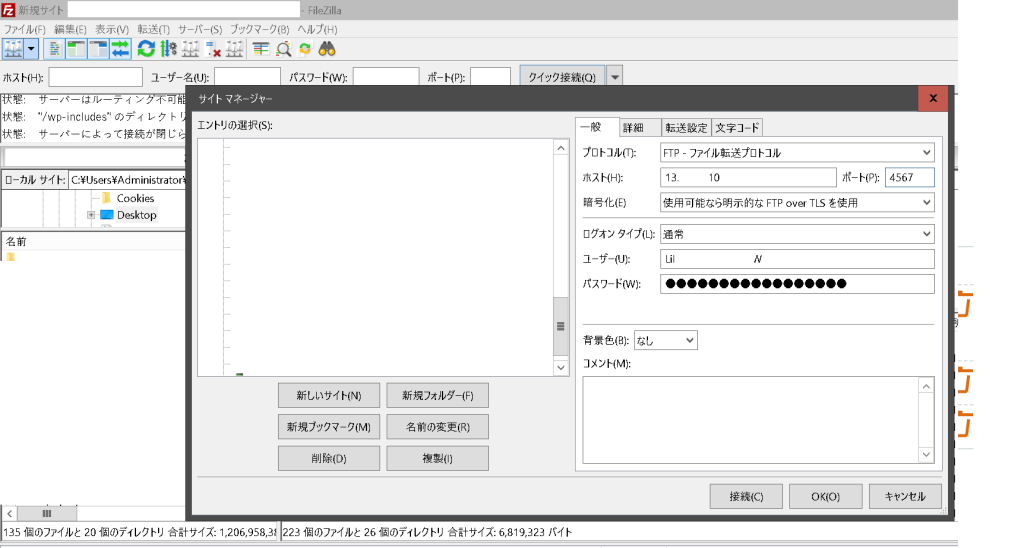Toggle synchronized browsing icon
The height and width of the screenshot is (548, 1024).
(x=305, y=49)
